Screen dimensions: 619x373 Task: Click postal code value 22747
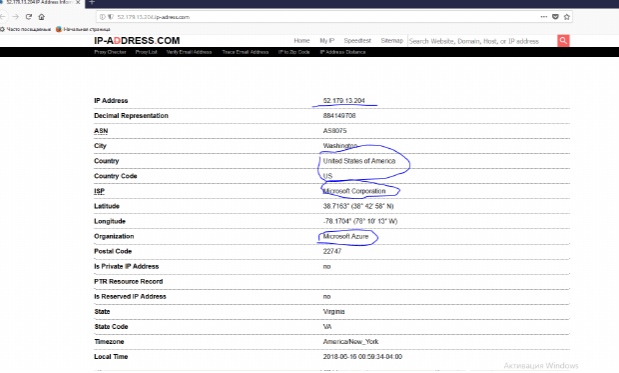(332, 251)
